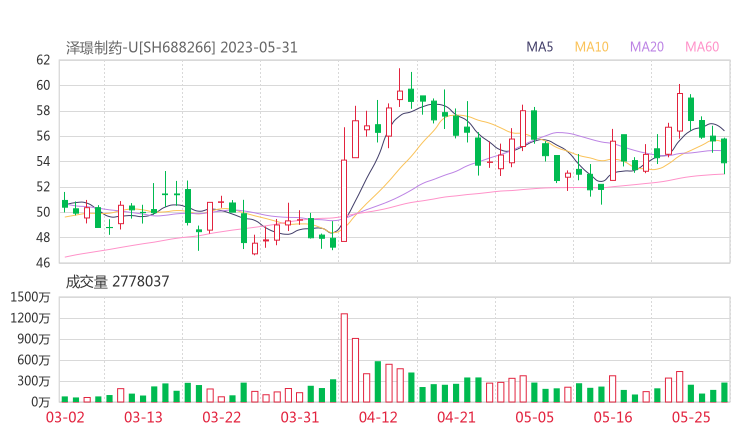The image size is (740, 440).
Task: Click the 900万 volume axis label
Action: coord(34,339)
